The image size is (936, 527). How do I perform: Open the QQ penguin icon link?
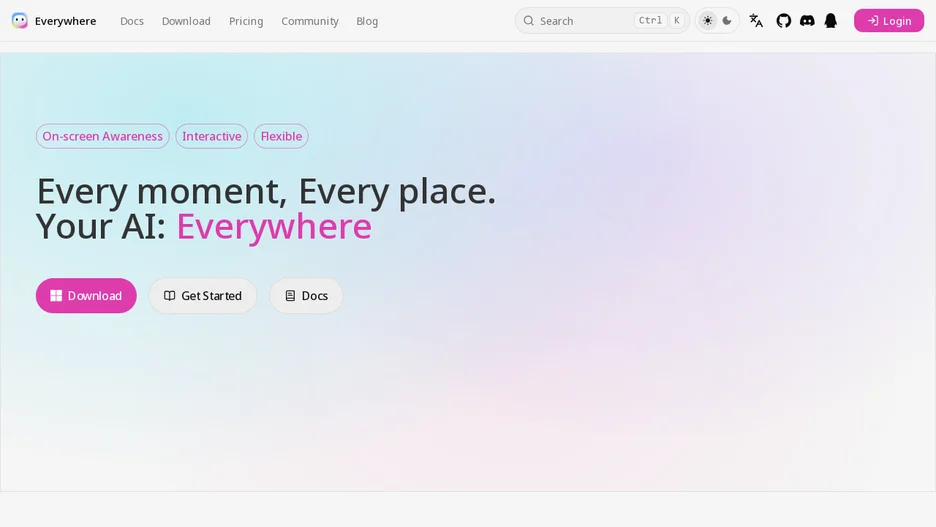tap(830, 21)
